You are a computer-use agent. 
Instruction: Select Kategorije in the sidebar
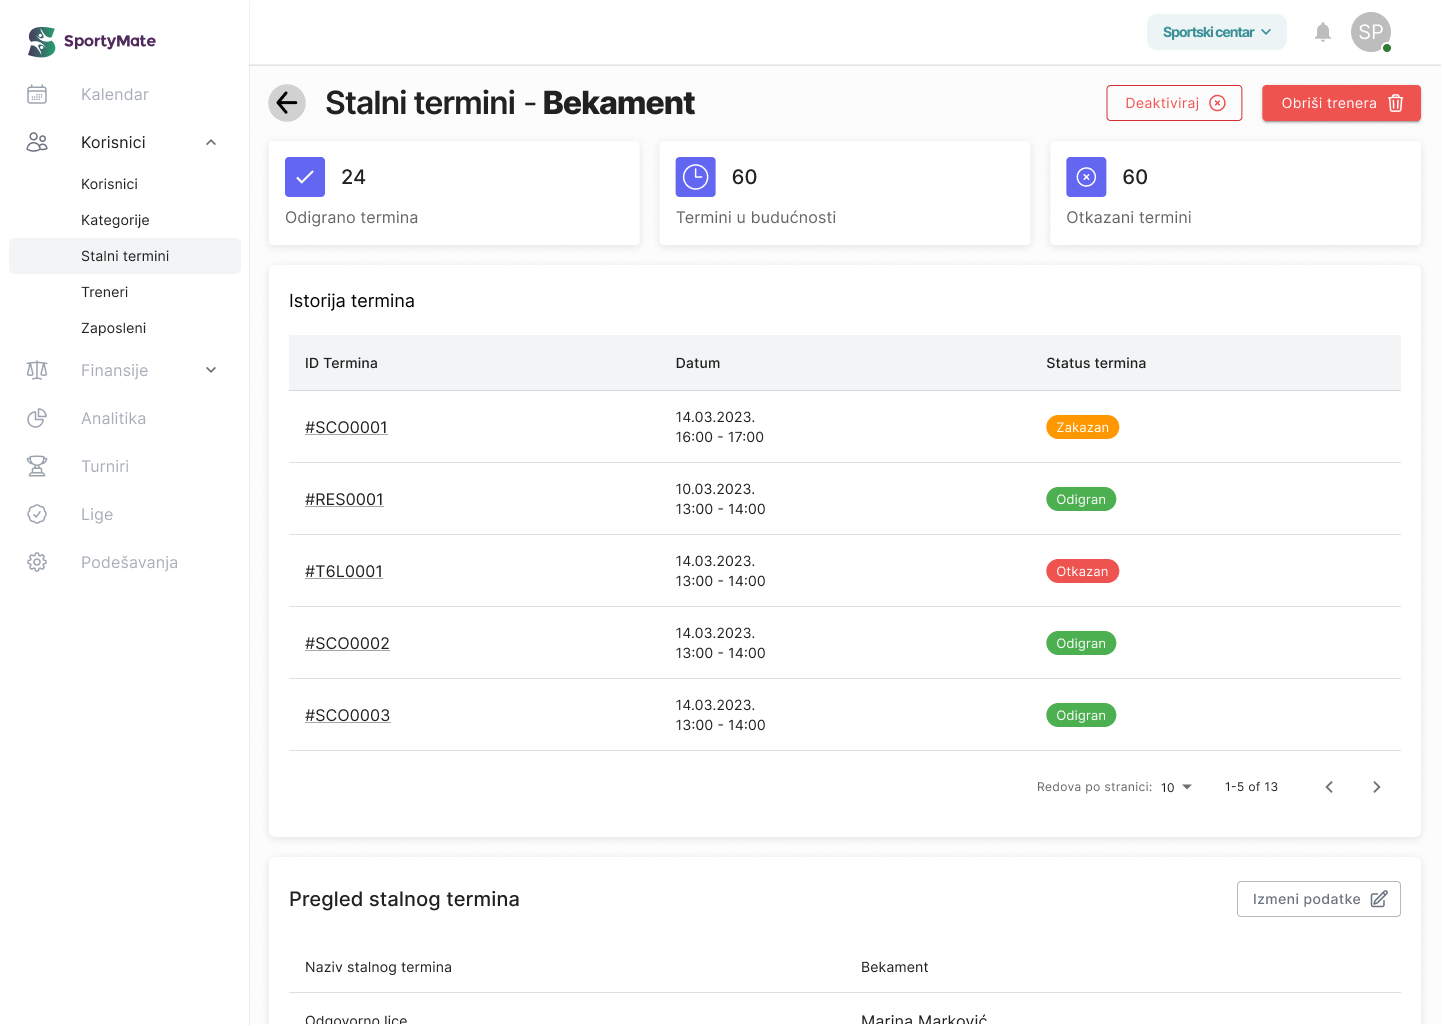tap(115, 220)
